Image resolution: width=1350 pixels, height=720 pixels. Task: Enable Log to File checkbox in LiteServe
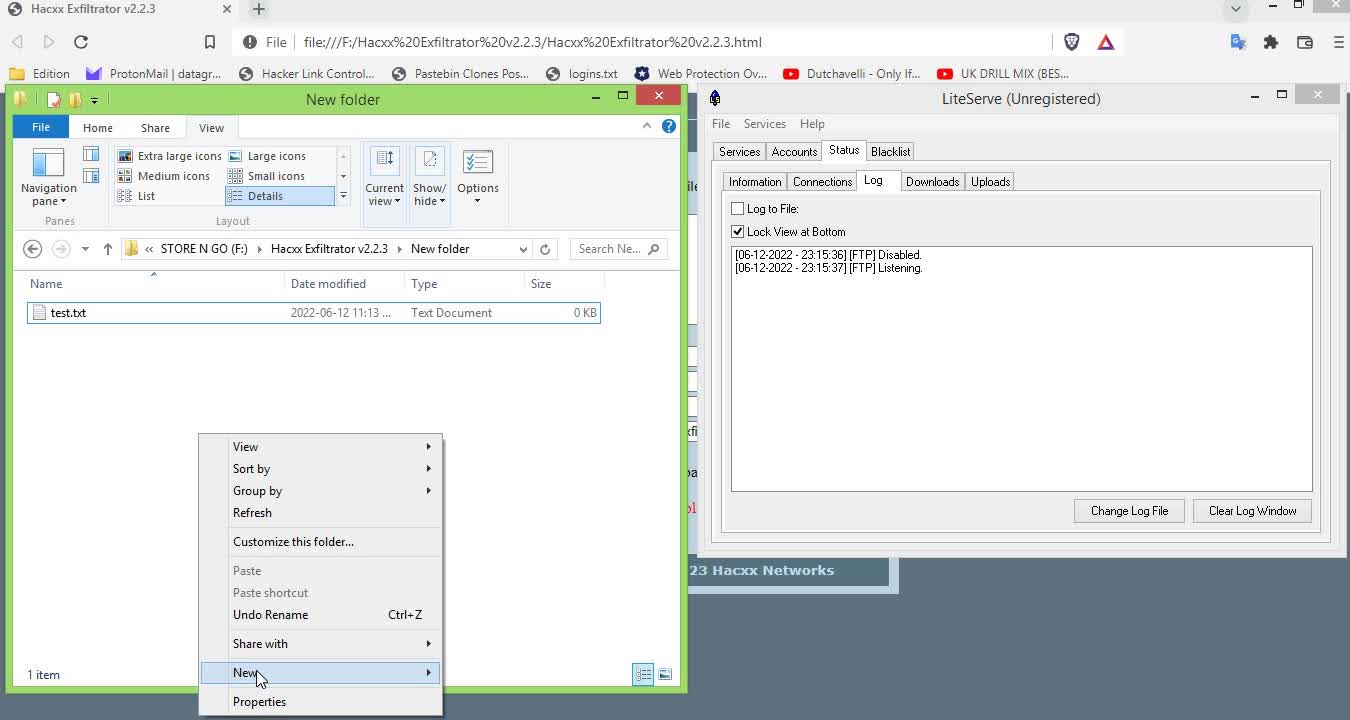[738, 209]
